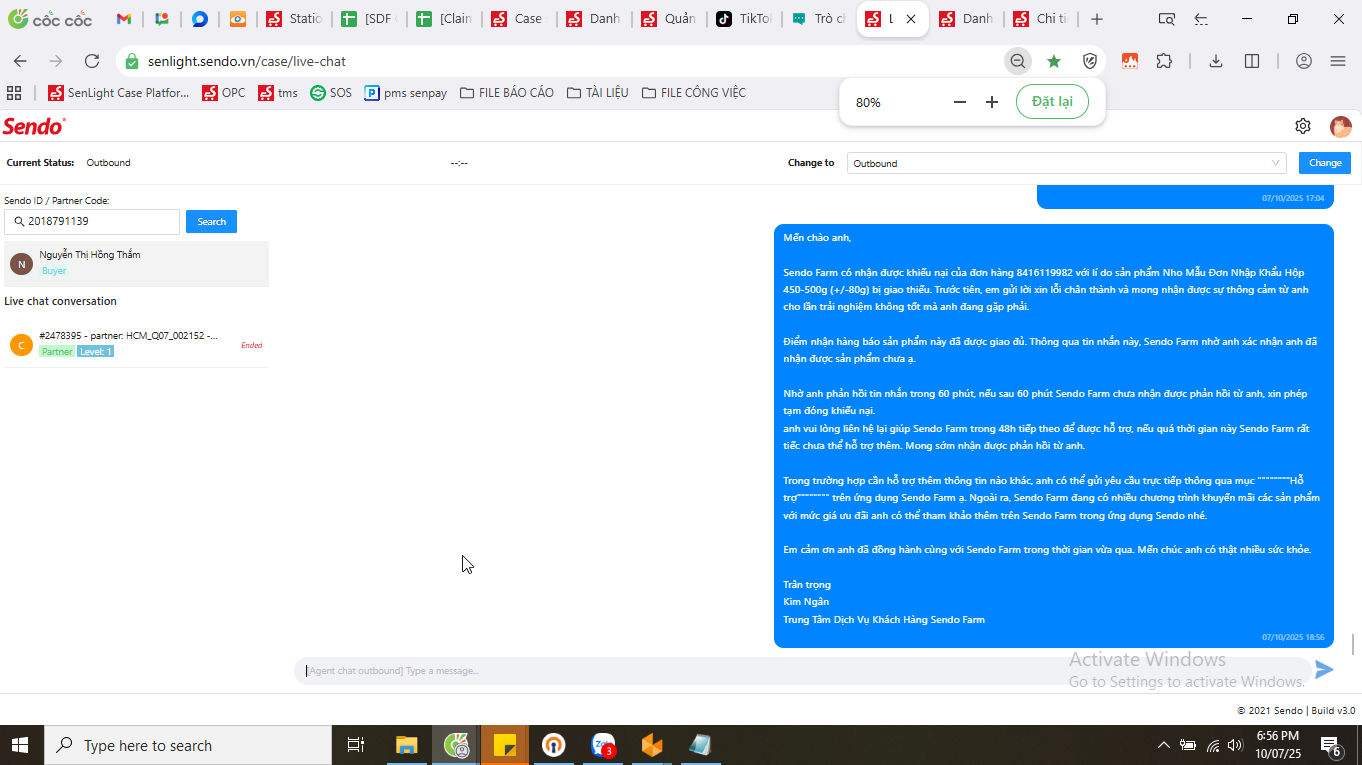This screenshot has width=1362, height=765.
Task: Reset zoom with Đặt lại button
Action: 1052,102
